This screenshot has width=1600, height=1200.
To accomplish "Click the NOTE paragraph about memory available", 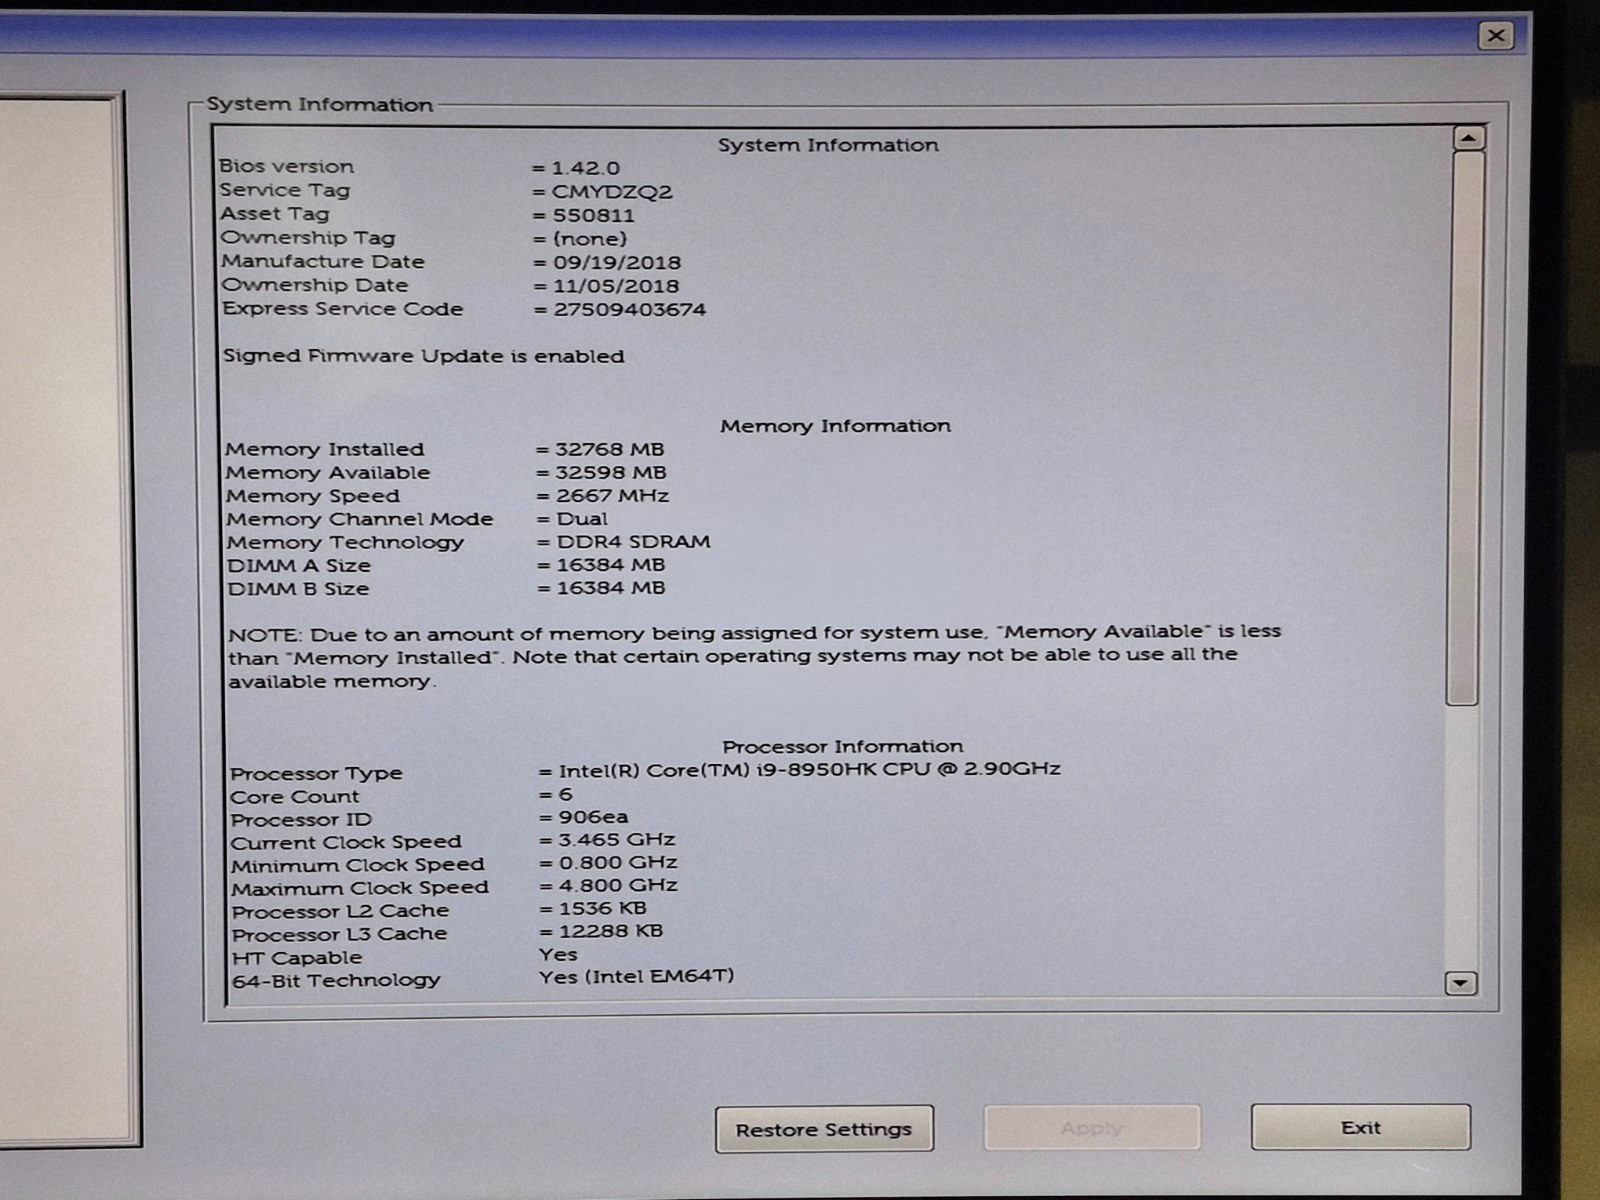I will click(754, 657).
